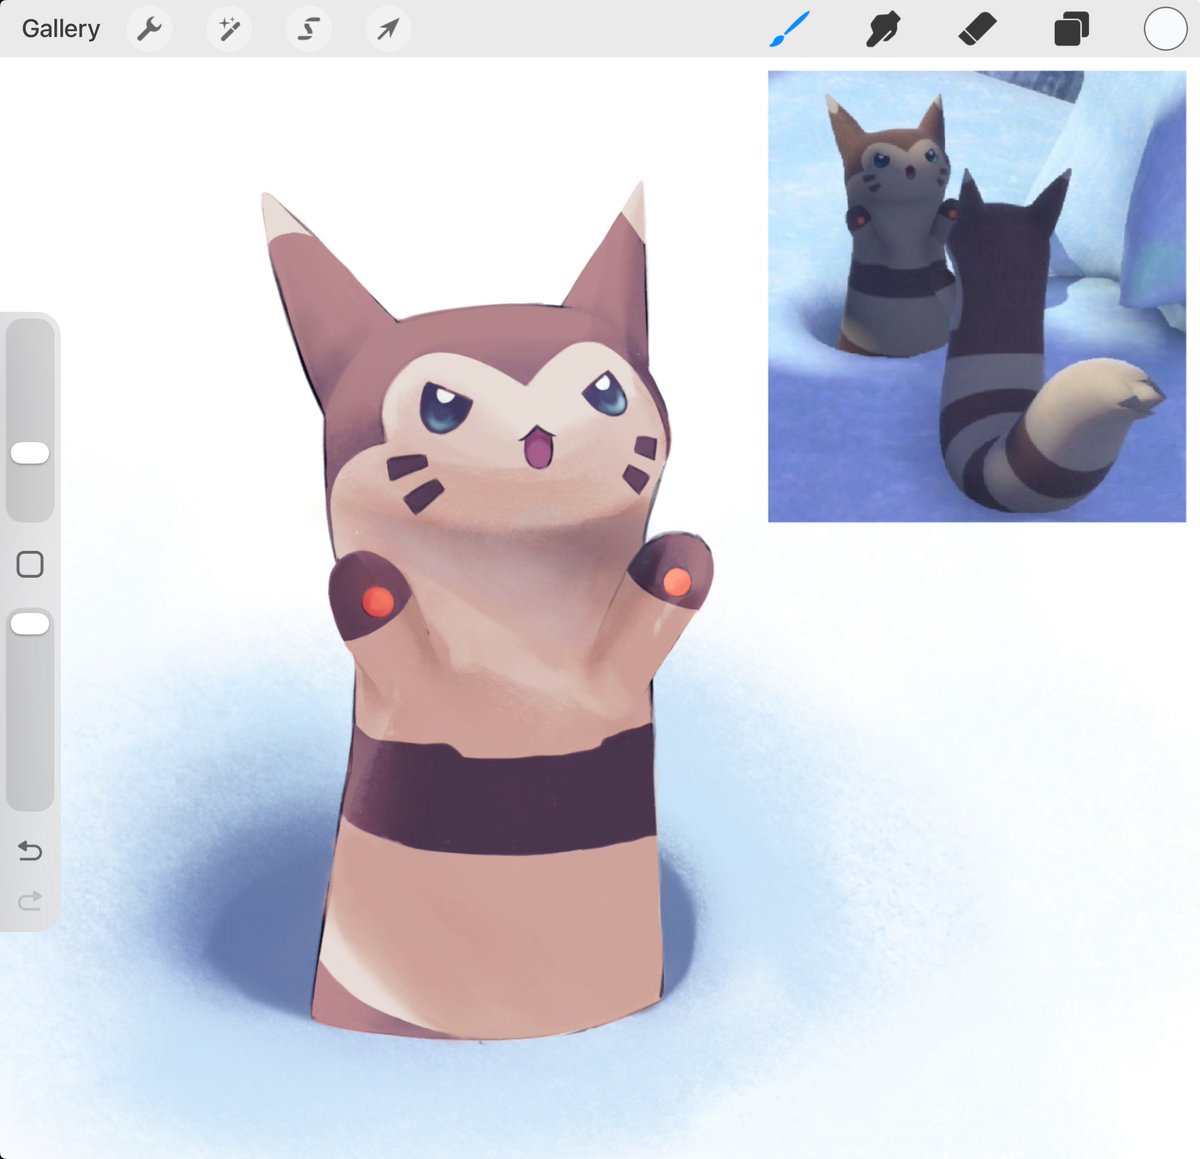Click the brush size slider handle

pyautogui.click(x=30, y=453)
